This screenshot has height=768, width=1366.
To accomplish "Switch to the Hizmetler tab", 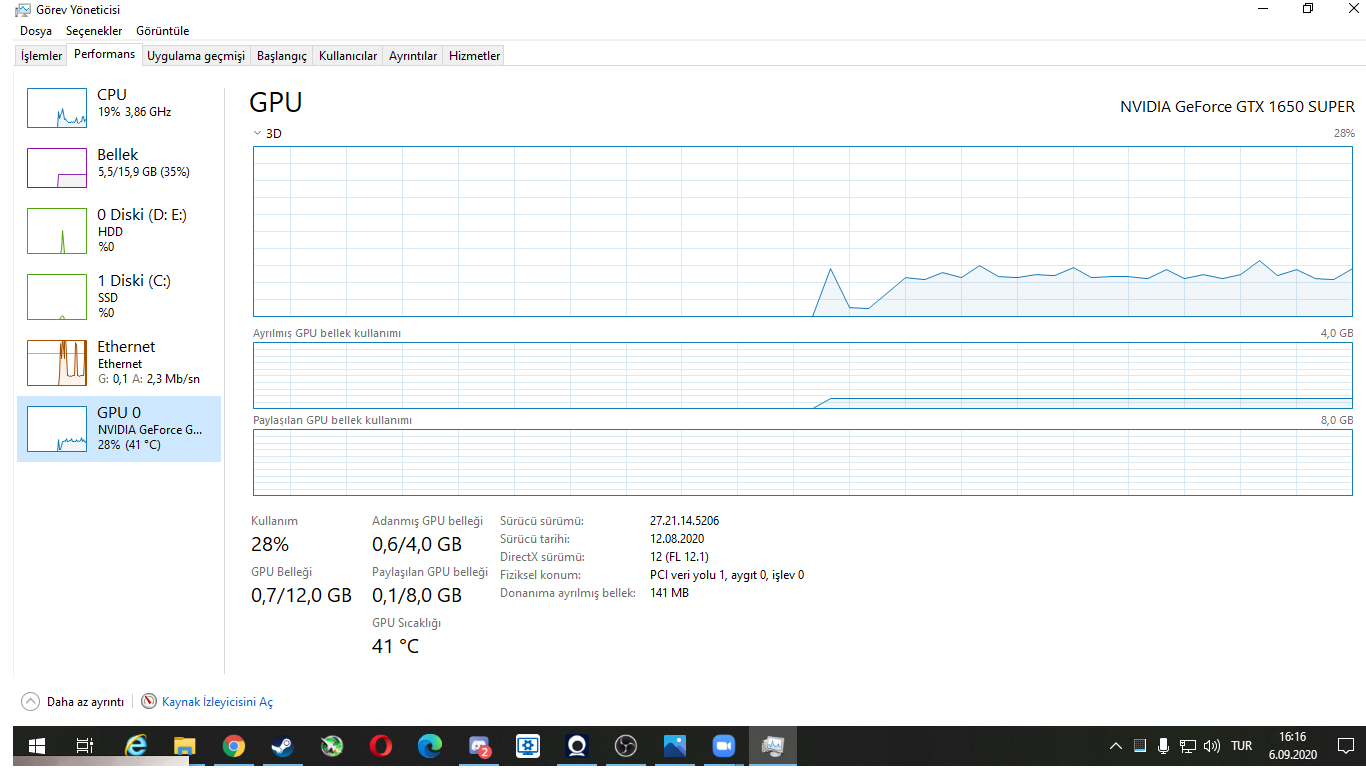I will click(474, 56).
